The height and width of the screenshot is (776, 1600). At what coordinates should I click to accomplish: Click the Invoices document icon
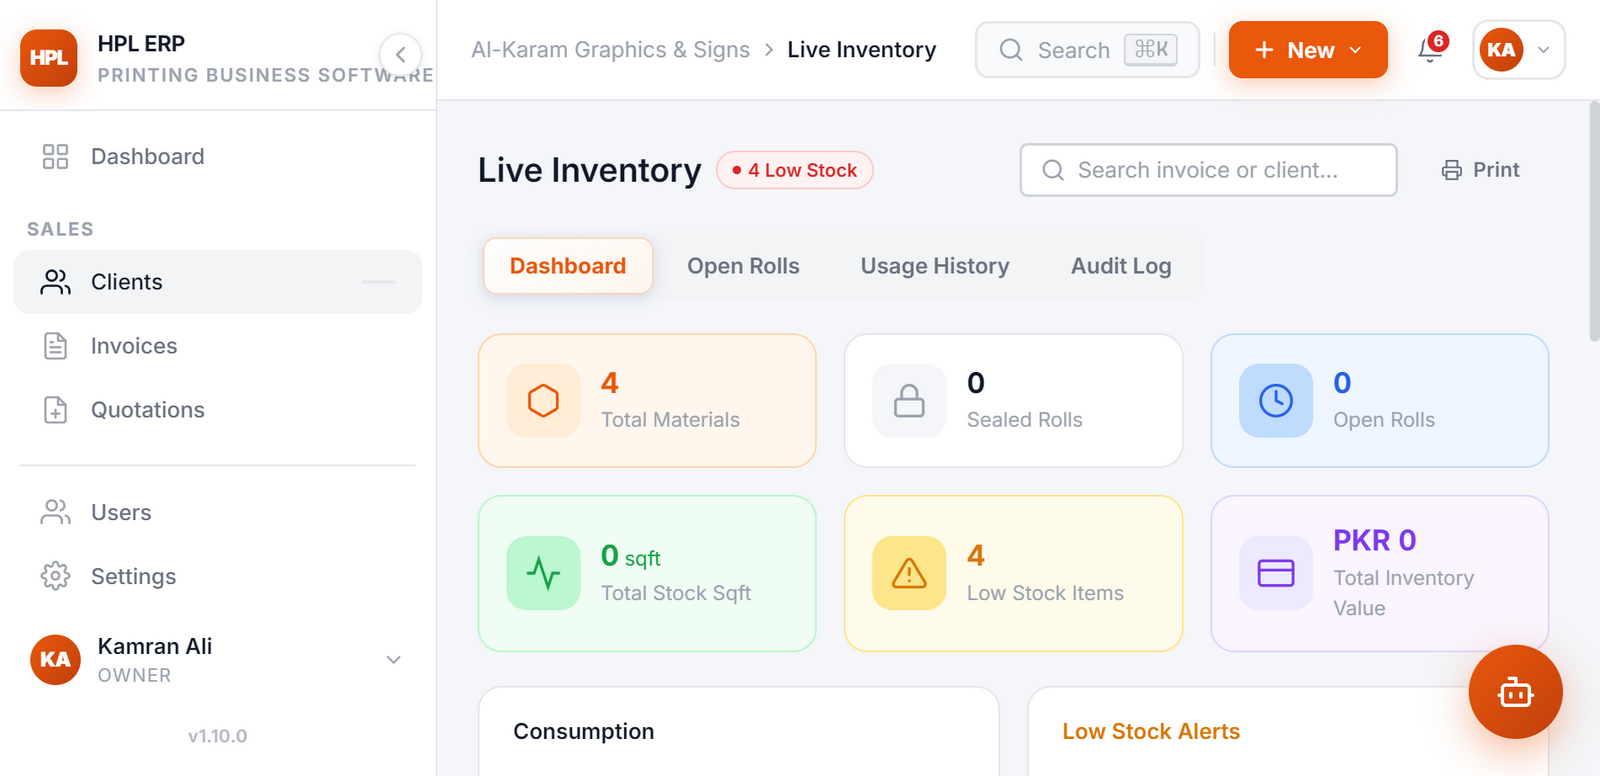(x=55, y=346)
